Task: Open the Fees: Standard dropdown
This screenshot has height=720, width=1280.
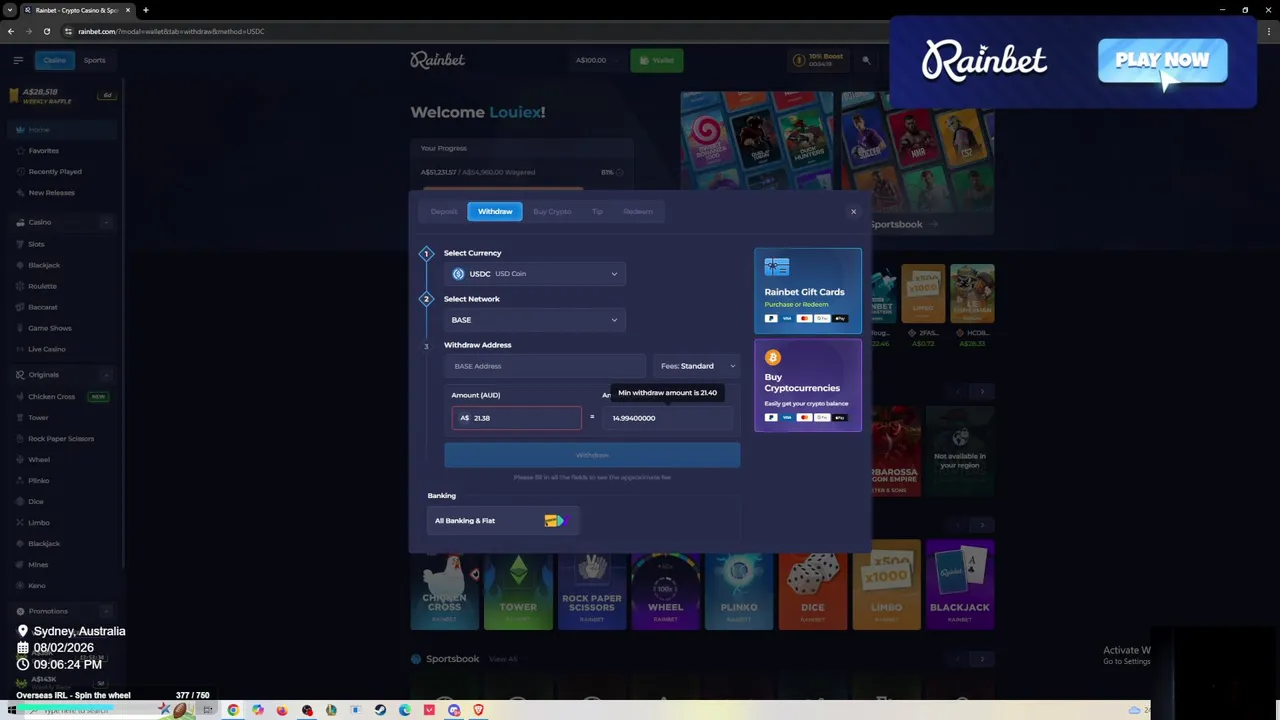Action: click(x=697, y=366)
